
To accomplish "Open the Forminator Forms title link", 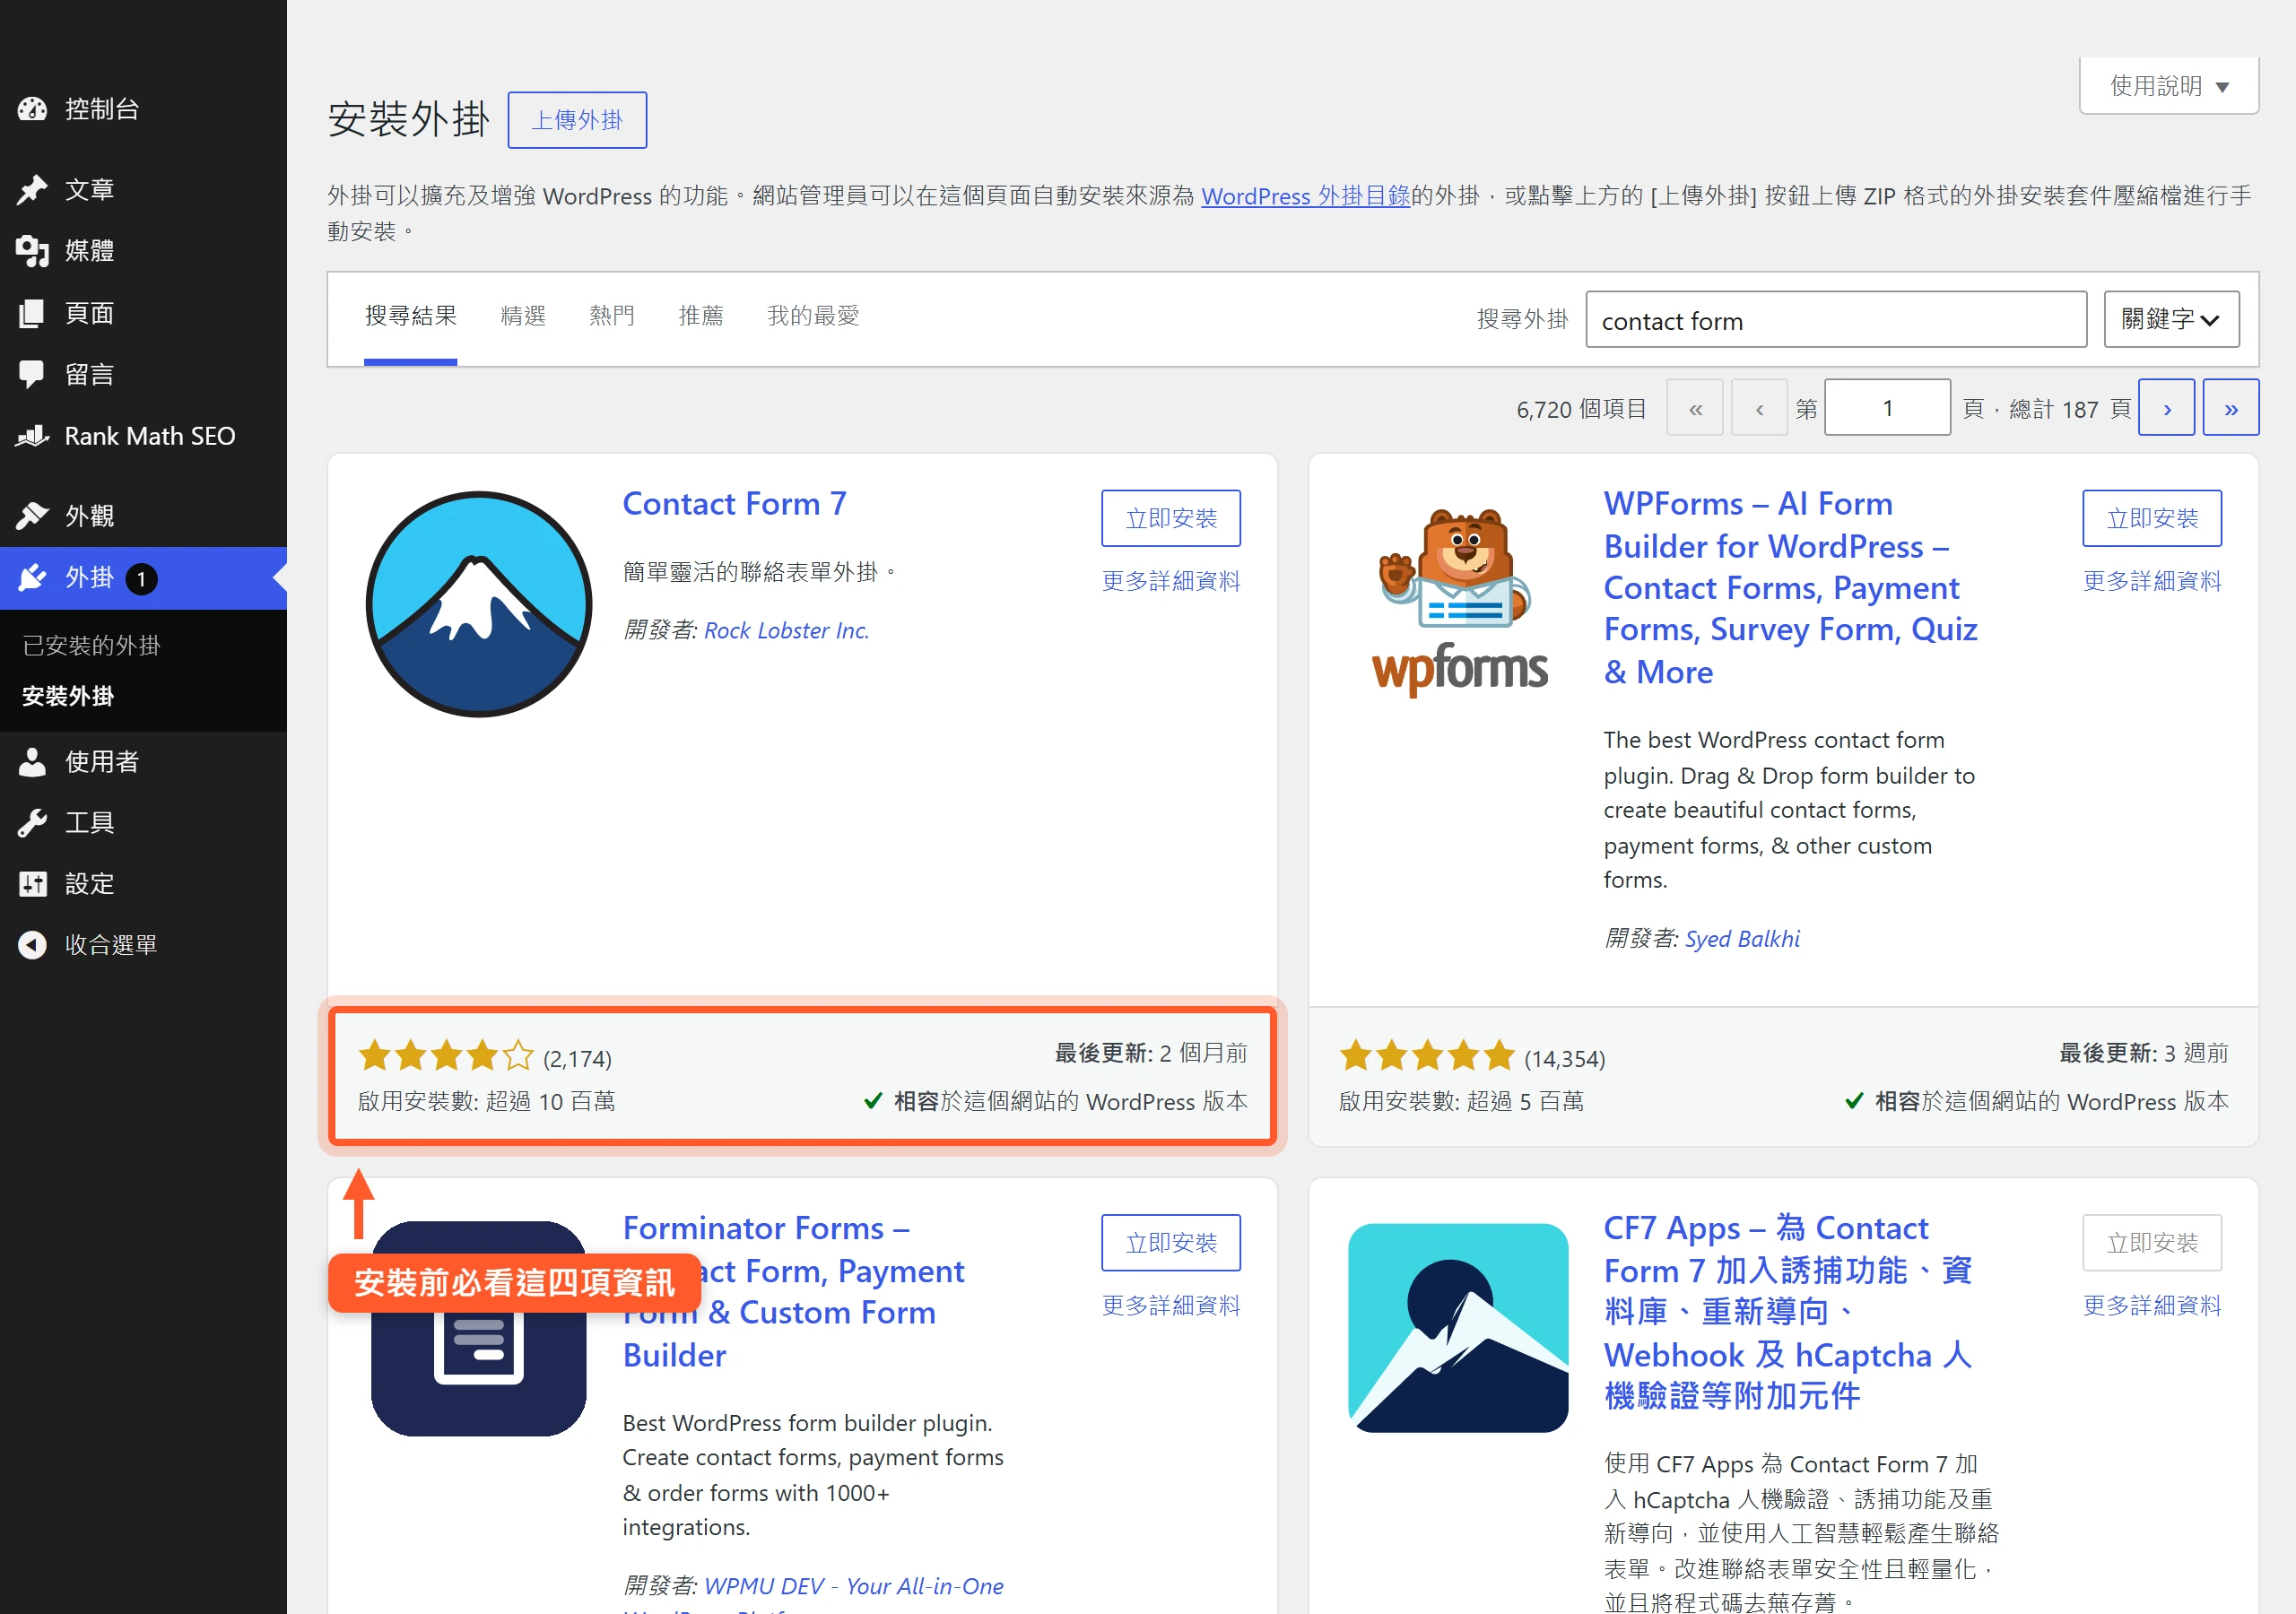I will click(793, 1291).
